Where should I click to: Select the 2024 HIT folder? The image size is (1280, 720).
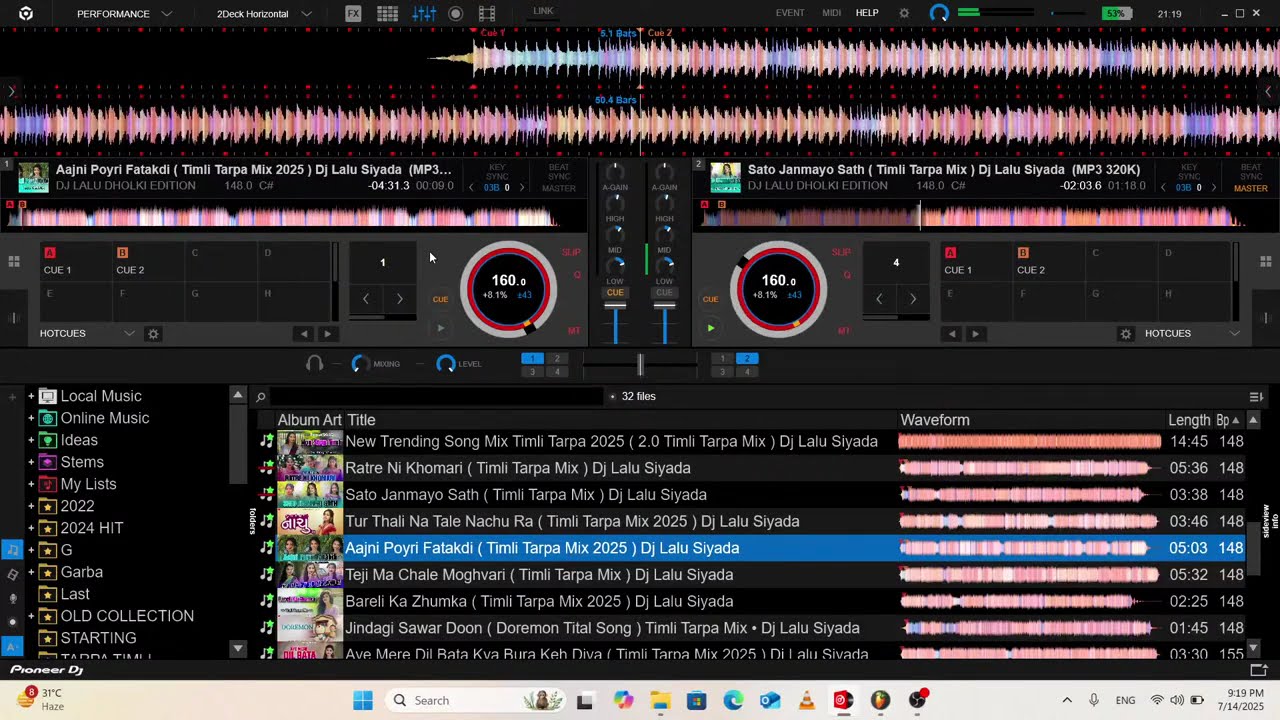(x=92, y=529)
